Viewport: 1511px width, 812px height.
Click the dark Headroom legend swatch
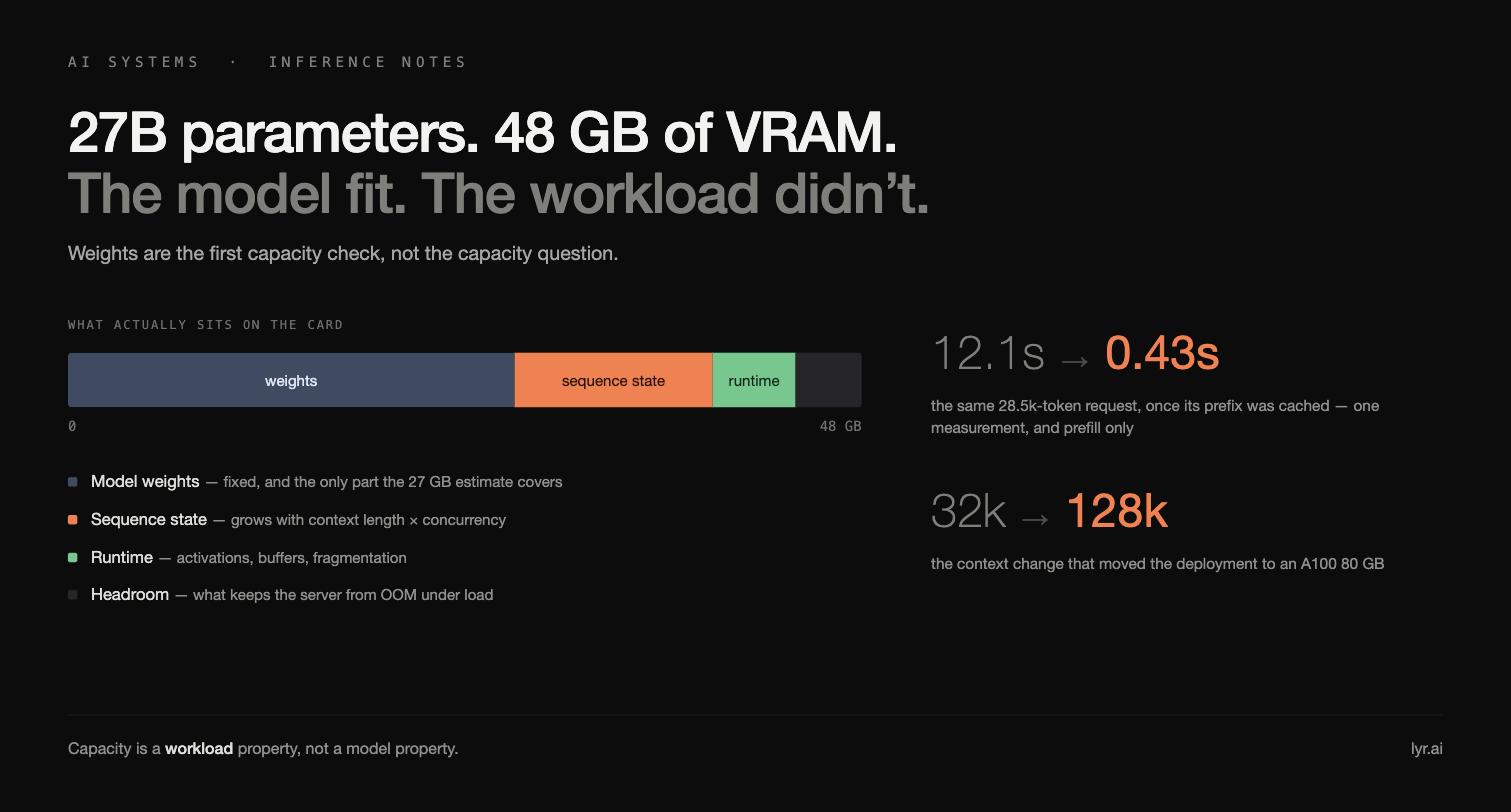pos(72,595)
